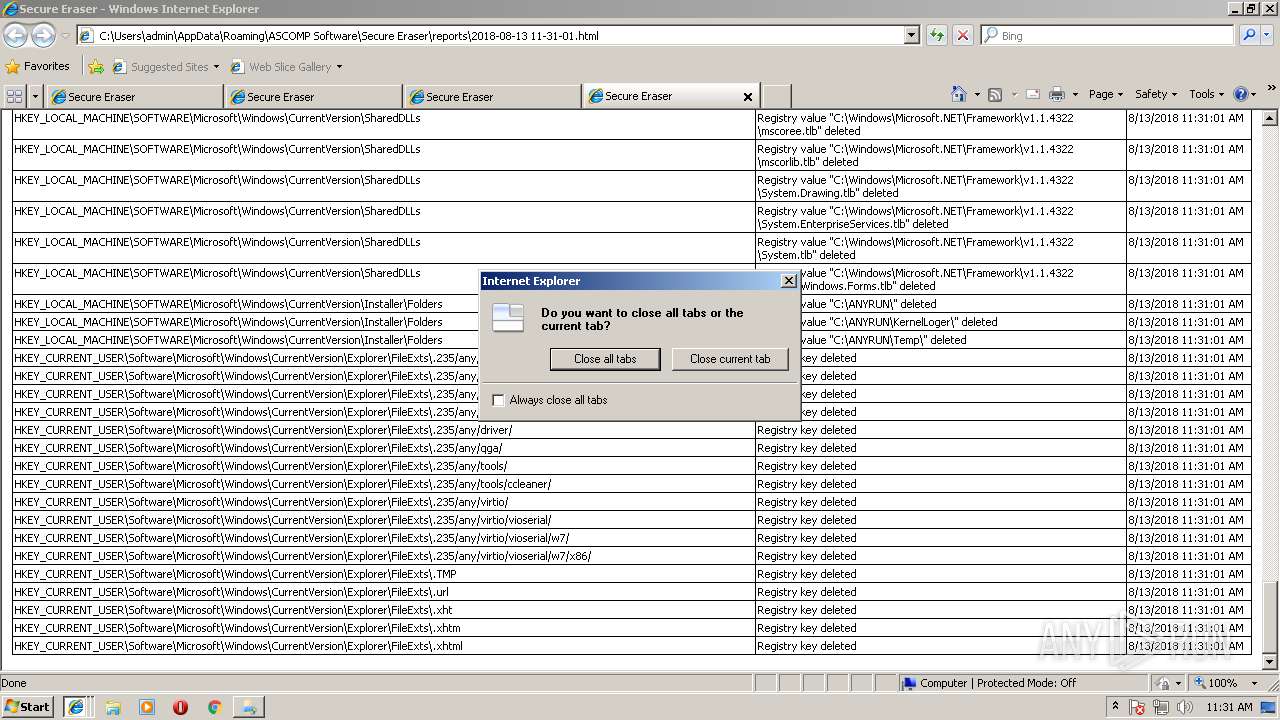The width and height of the screenshot is (1280, 720).
Task: Enable Always close all tabs checkbox
Action: click(x=498, y=400)
